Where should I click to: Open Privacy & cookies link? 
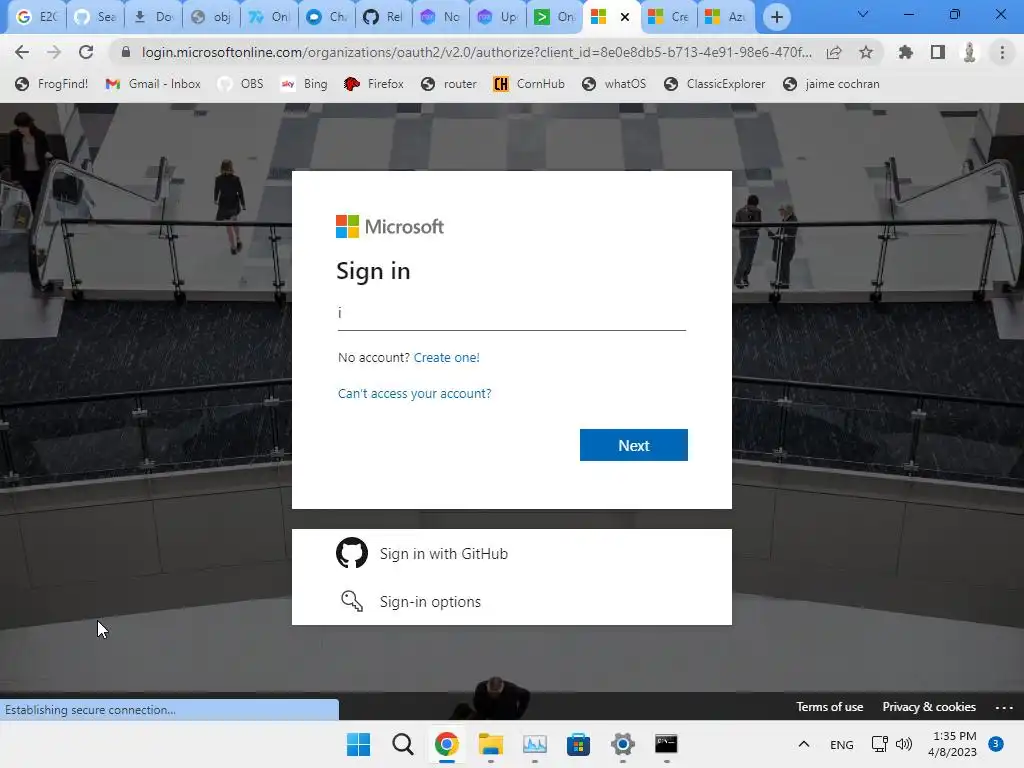click(x=929, y=707)
